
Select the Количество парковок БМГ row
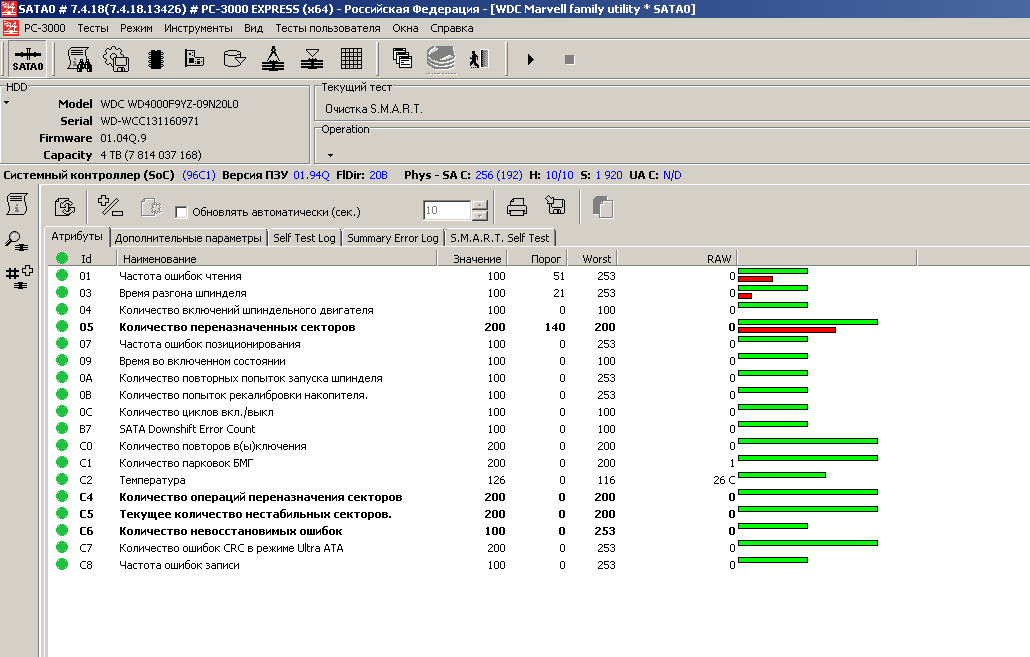point(481,463)
